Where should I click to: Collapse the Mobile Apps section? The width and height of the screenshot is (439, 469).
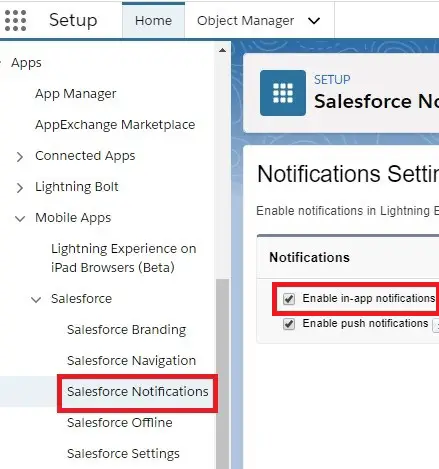click(20, 219)
